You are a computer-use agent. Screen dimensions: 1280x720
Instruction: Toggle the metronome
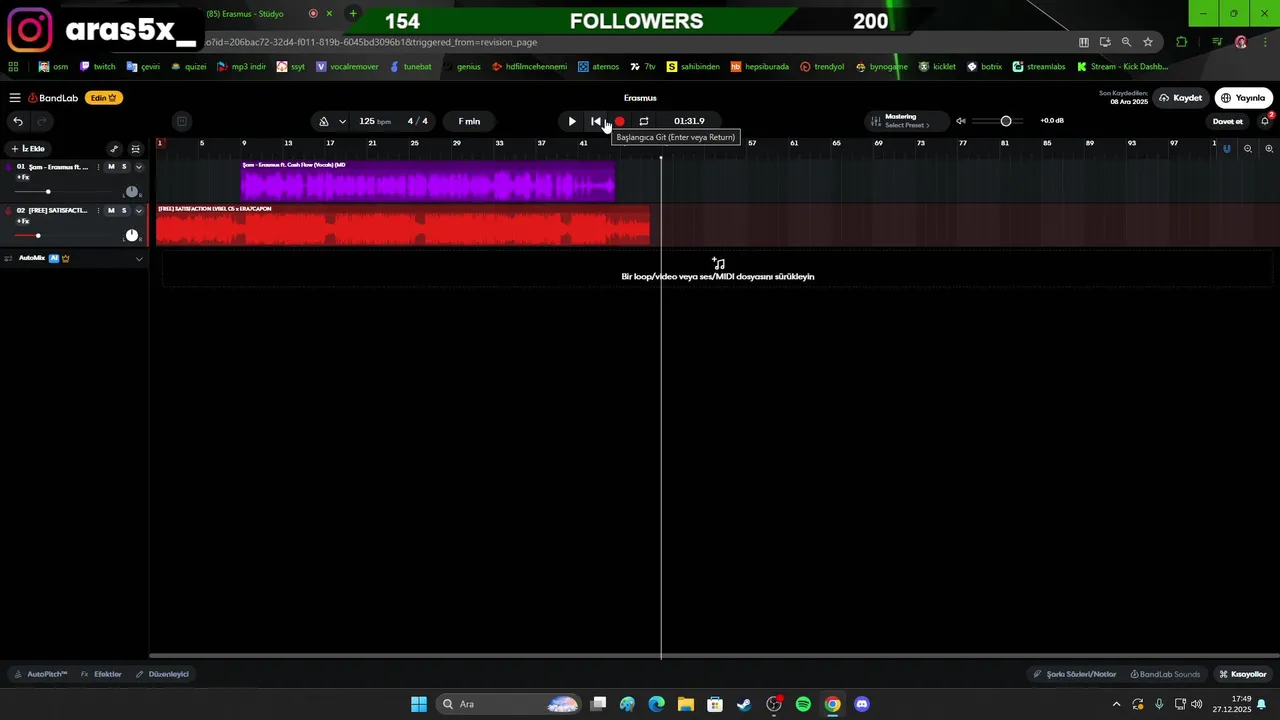(x=324, y=121)
